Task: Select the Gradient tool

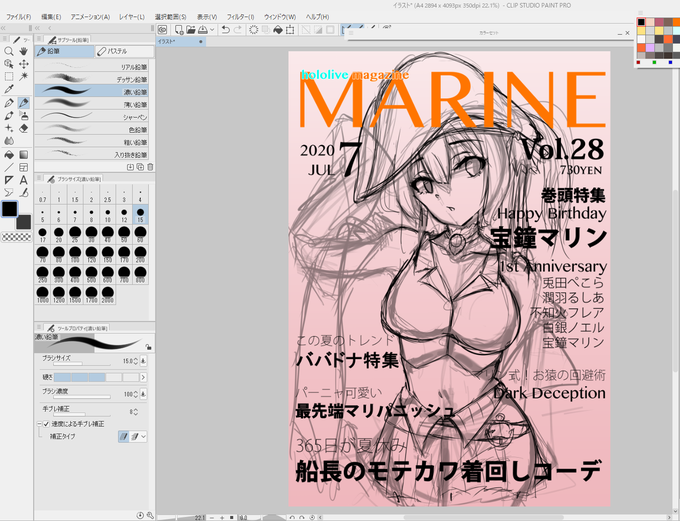Action: (x=23, y=155)
